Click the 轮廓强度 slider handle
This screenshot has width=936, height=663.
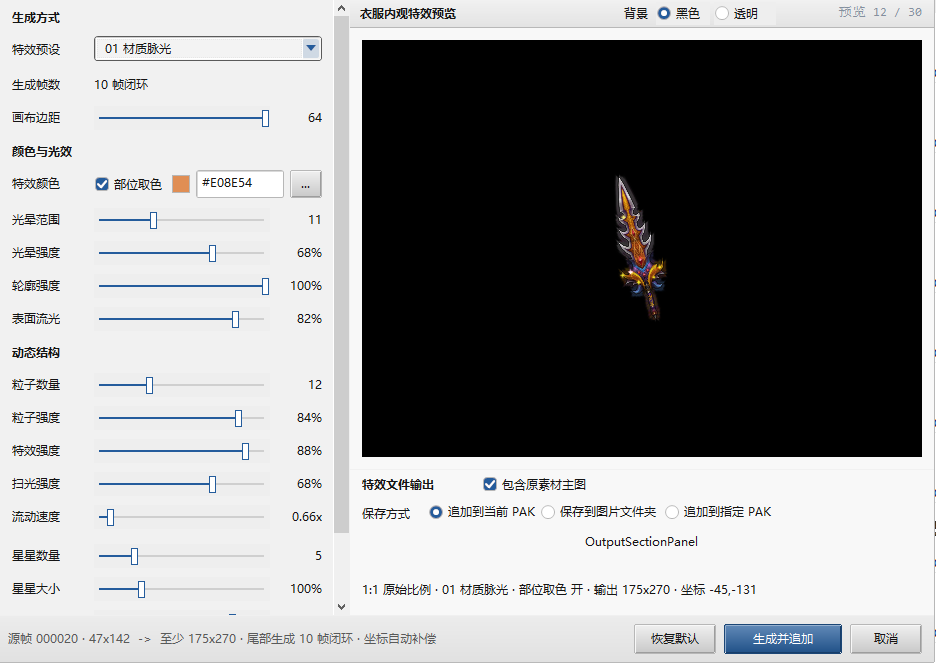click(x=265, y=286)
